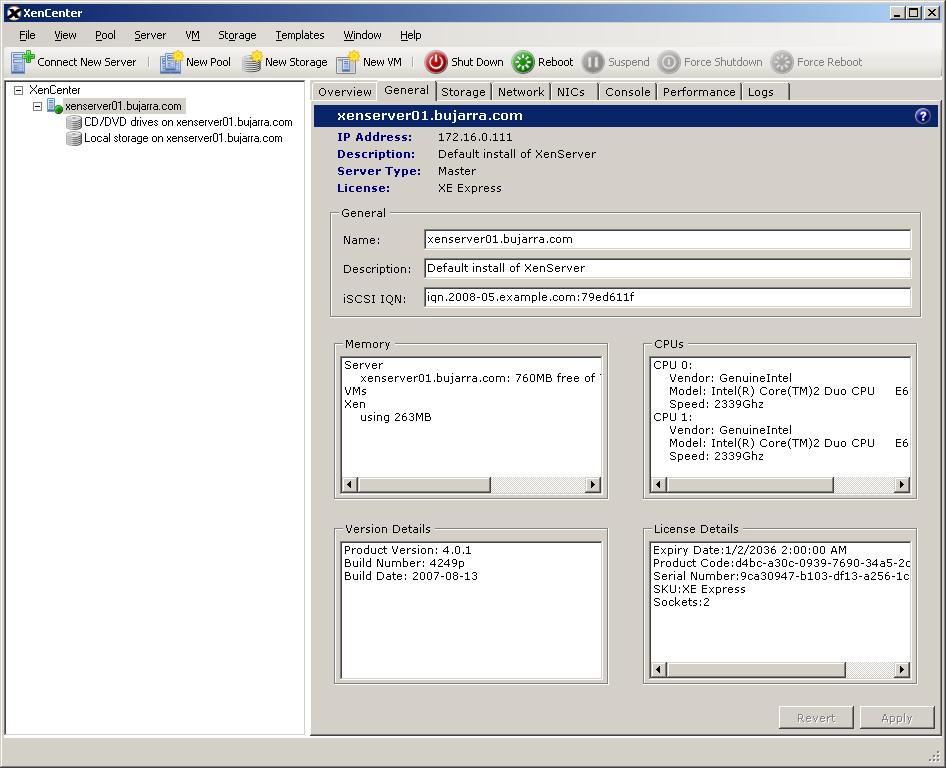Click the XenCenter title bar logo

(13, 13)
